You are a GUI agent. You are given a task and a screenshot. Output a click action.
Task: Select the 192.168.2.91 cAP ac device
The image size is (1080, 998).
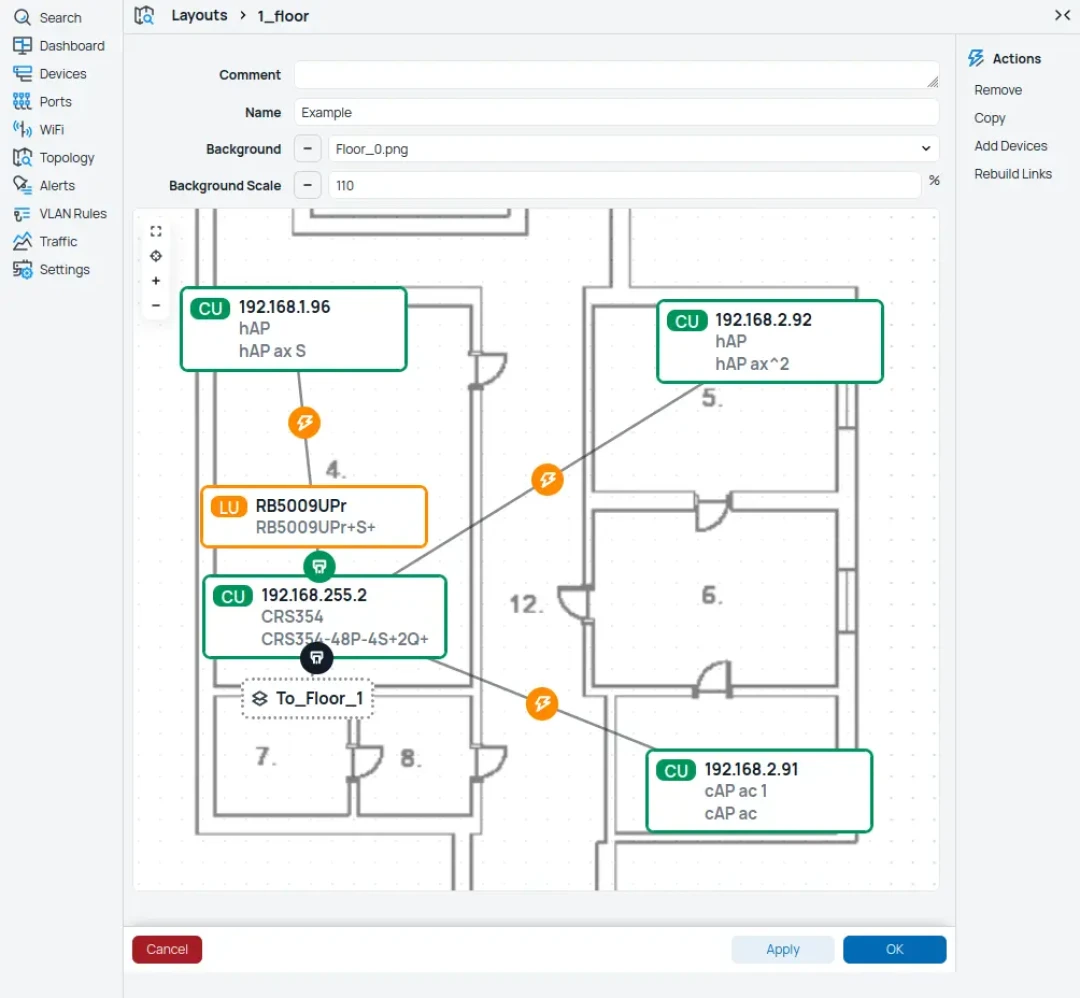tap(759, 791)
